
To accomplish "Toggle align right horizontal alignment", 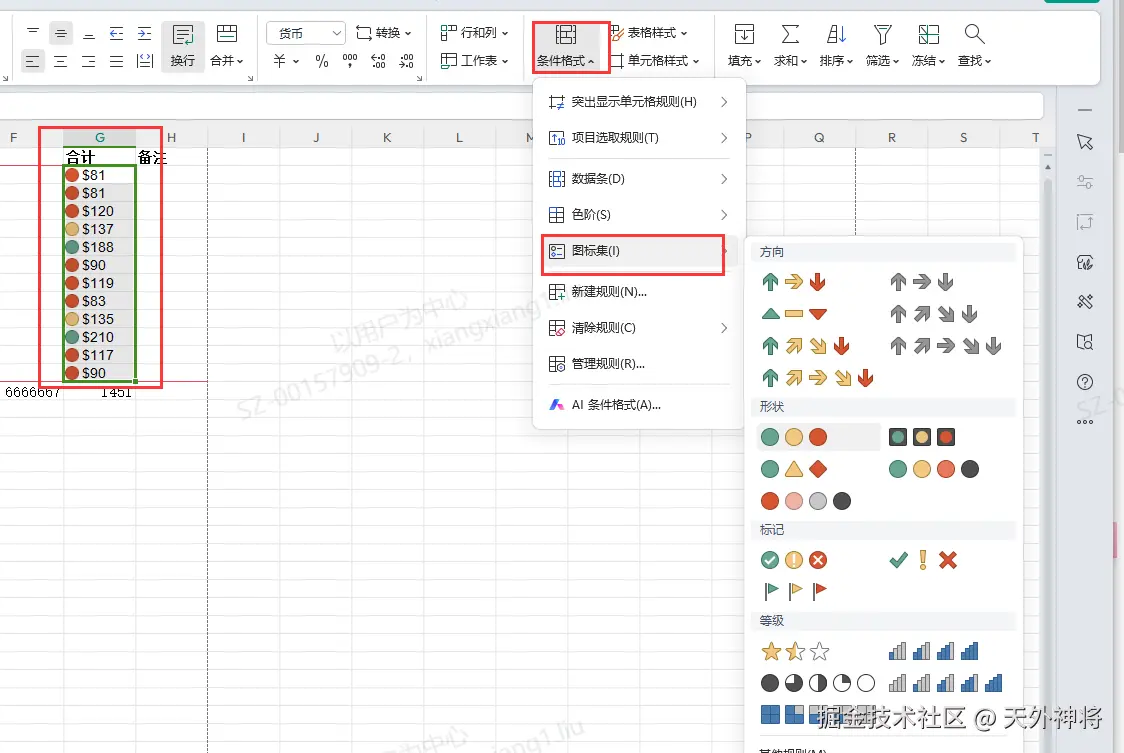I will click(89, 61).
